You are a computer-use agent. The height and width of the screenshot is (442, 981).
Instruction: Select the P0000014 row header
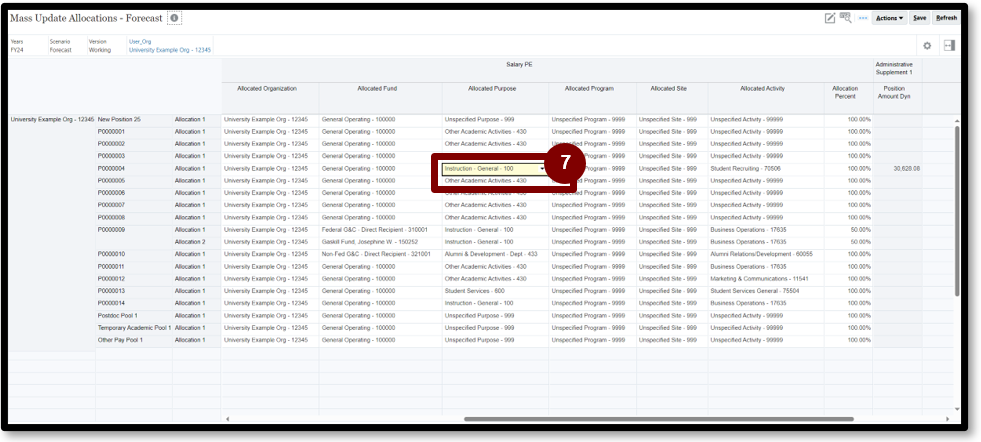(x=133, y=303)
